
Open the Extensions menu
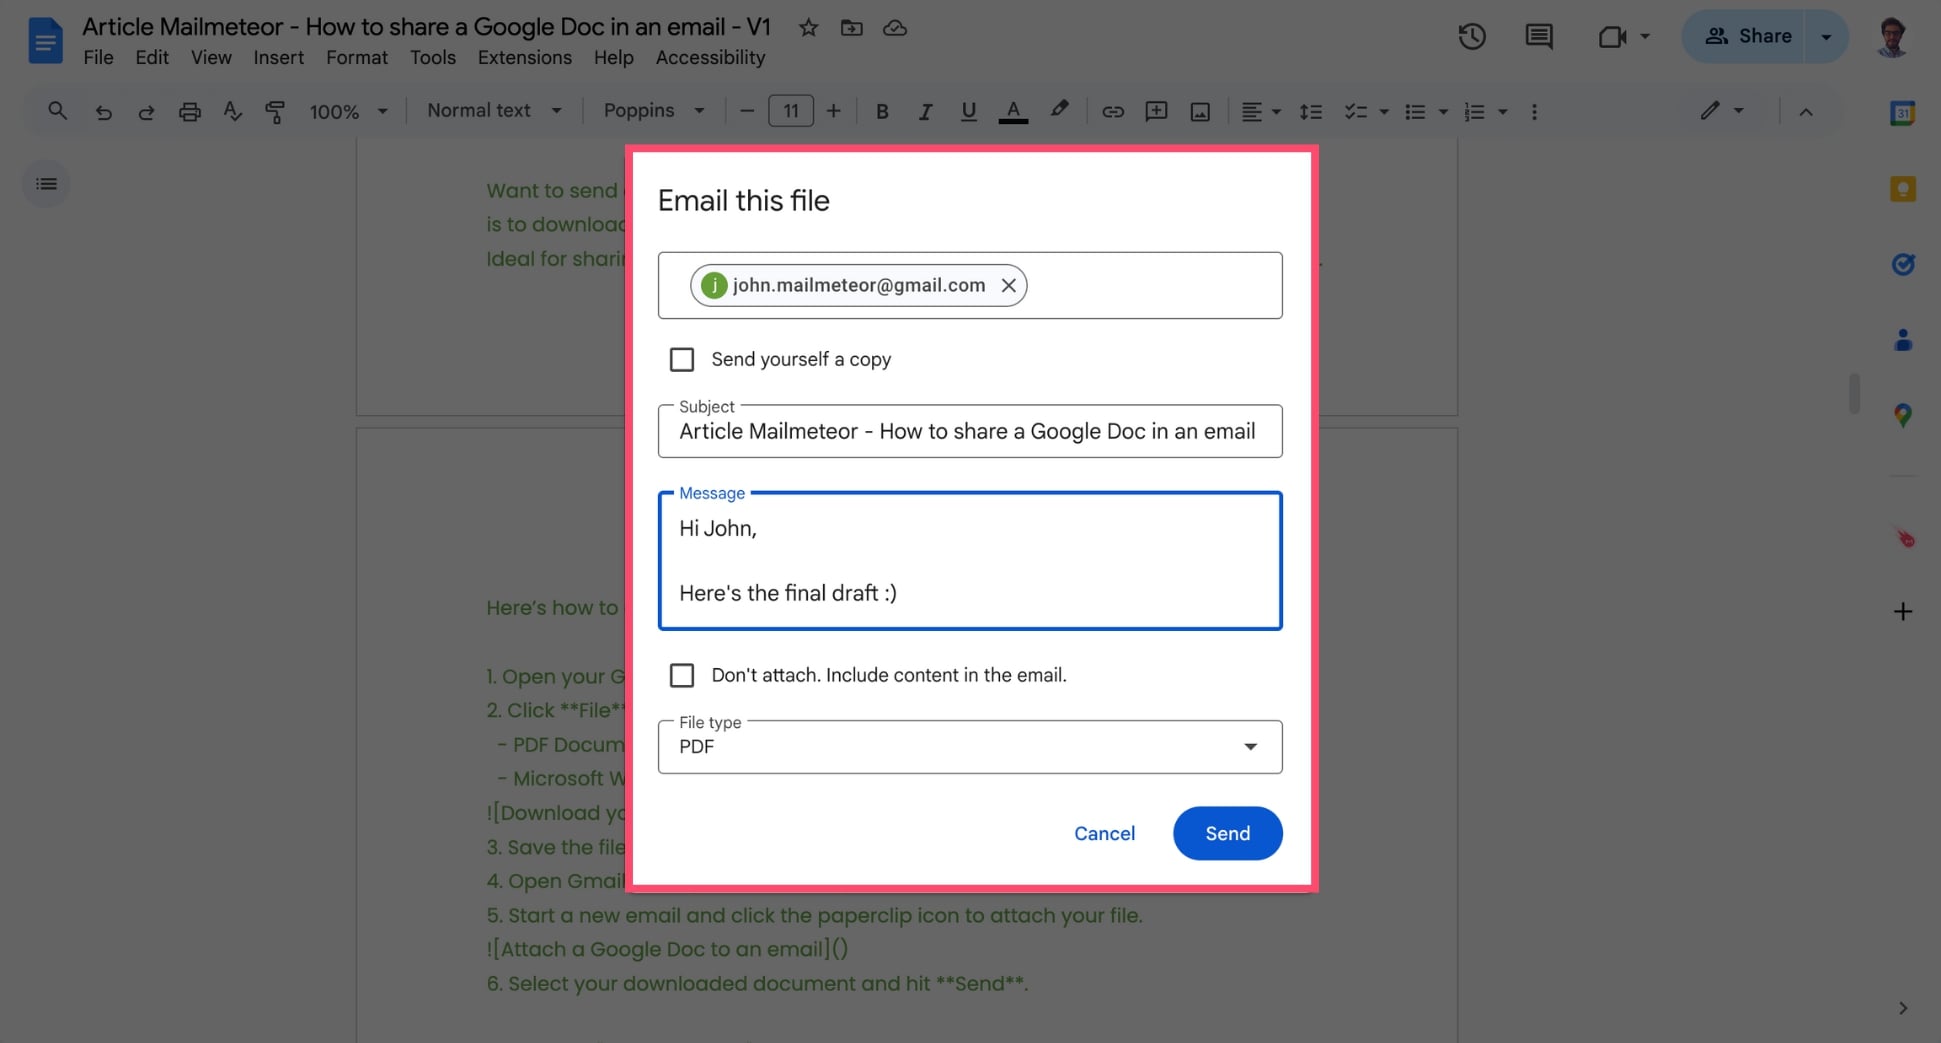coord(524,57)
